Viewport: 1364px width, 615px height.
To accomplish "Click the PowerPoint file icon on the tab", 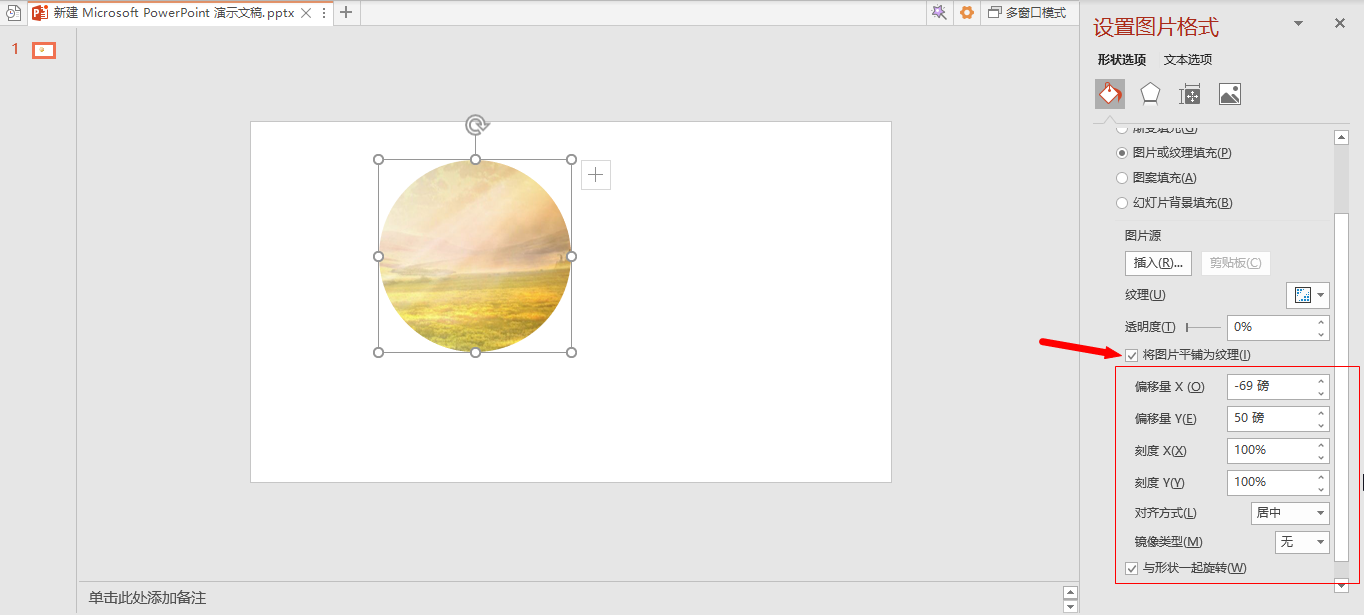I will 40,12.
